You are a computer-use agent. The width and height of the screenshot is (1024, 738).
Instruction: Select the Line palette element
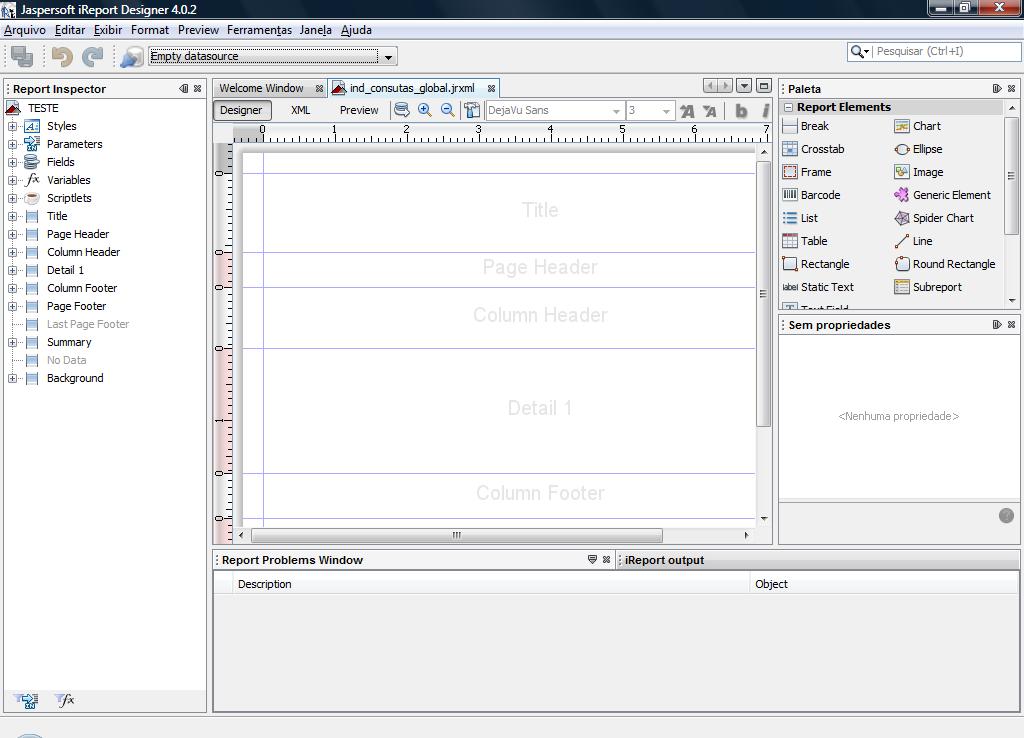913,241
